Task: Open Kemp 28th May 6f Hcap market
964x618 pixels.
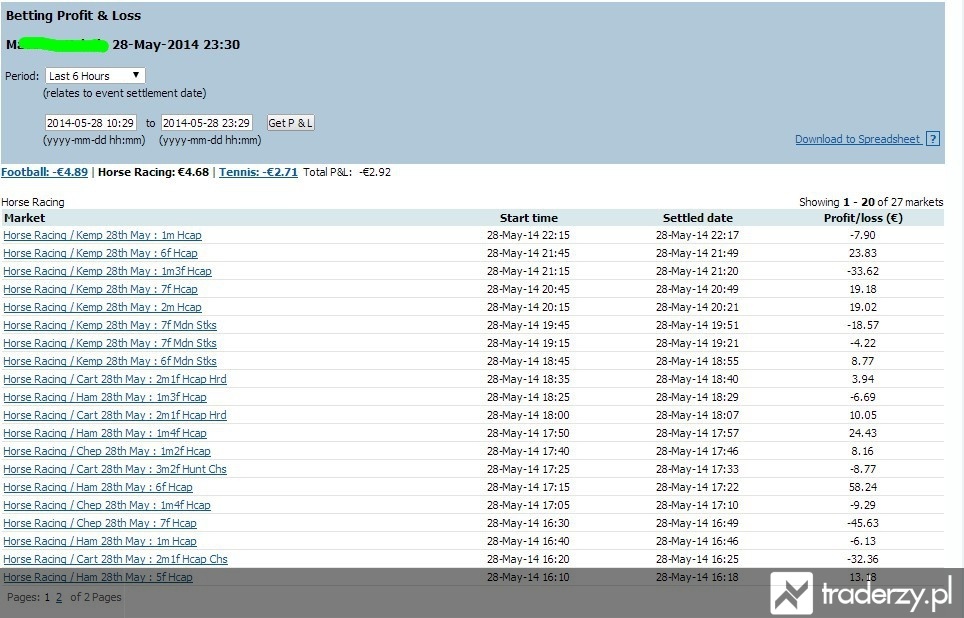Action: click(x=100, y=253)
